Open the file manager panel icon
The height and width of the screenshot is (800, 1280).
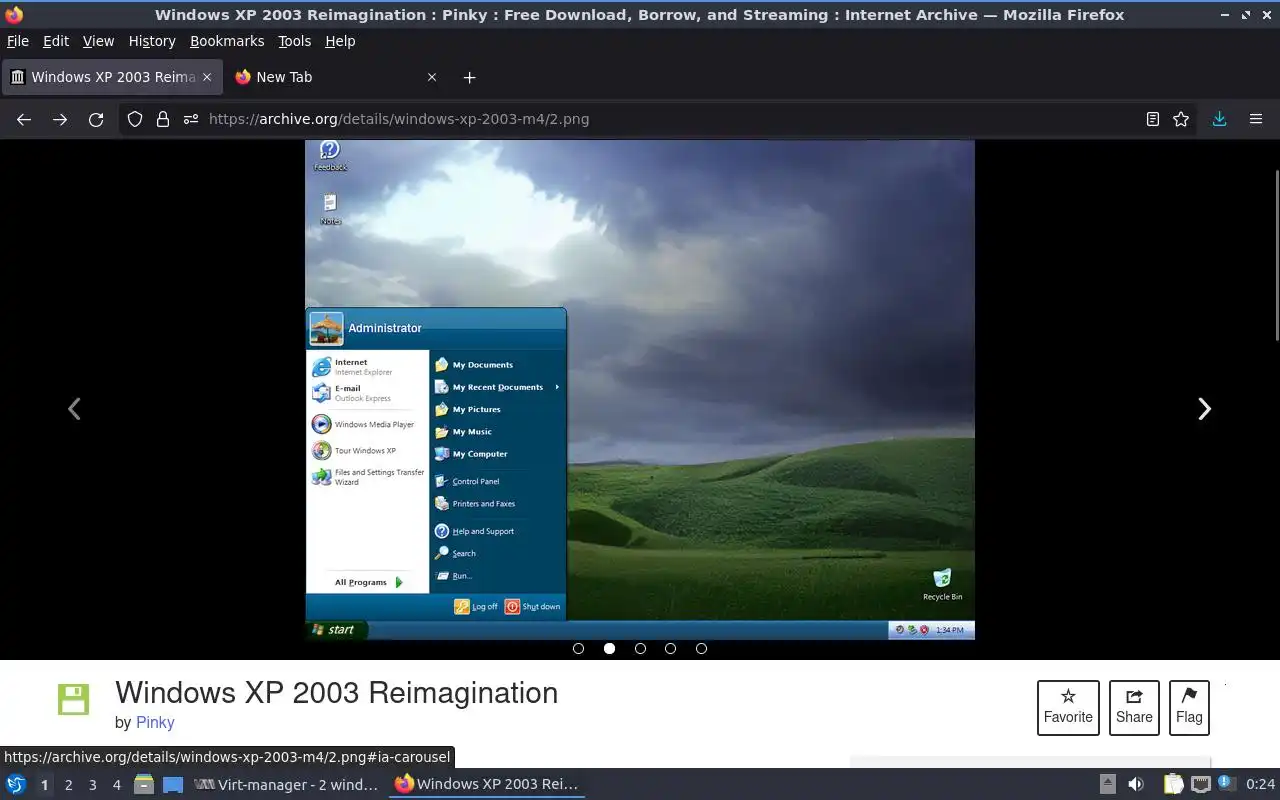point(144,784)
